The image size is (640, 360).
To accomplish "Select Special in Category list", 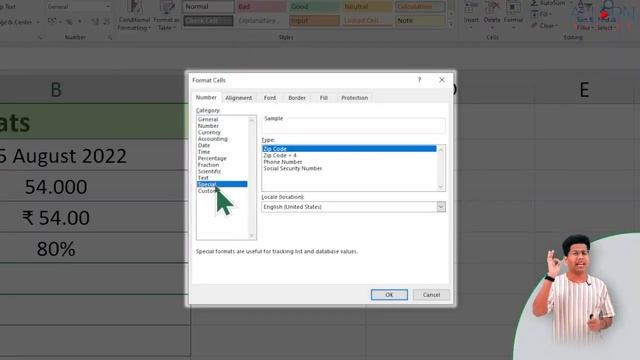I will tap(222, 184).
